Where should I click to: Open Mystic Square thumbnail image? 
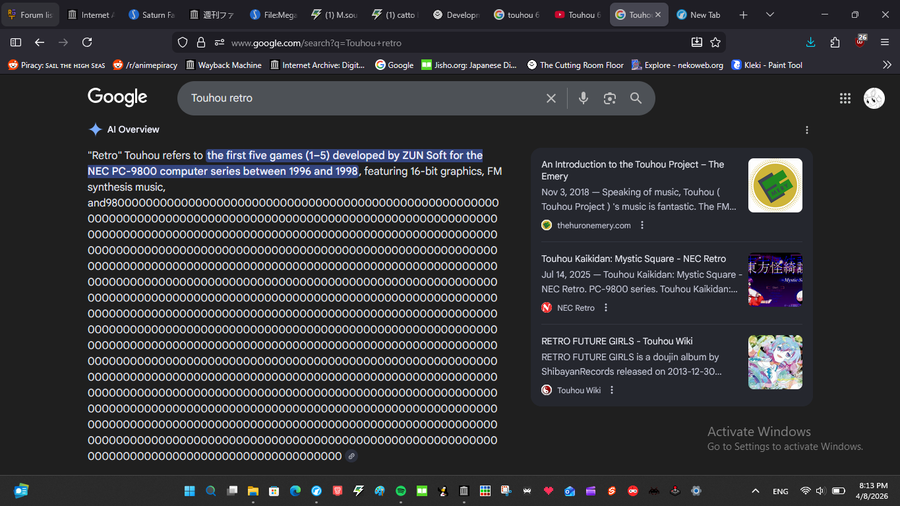[775, 279]
